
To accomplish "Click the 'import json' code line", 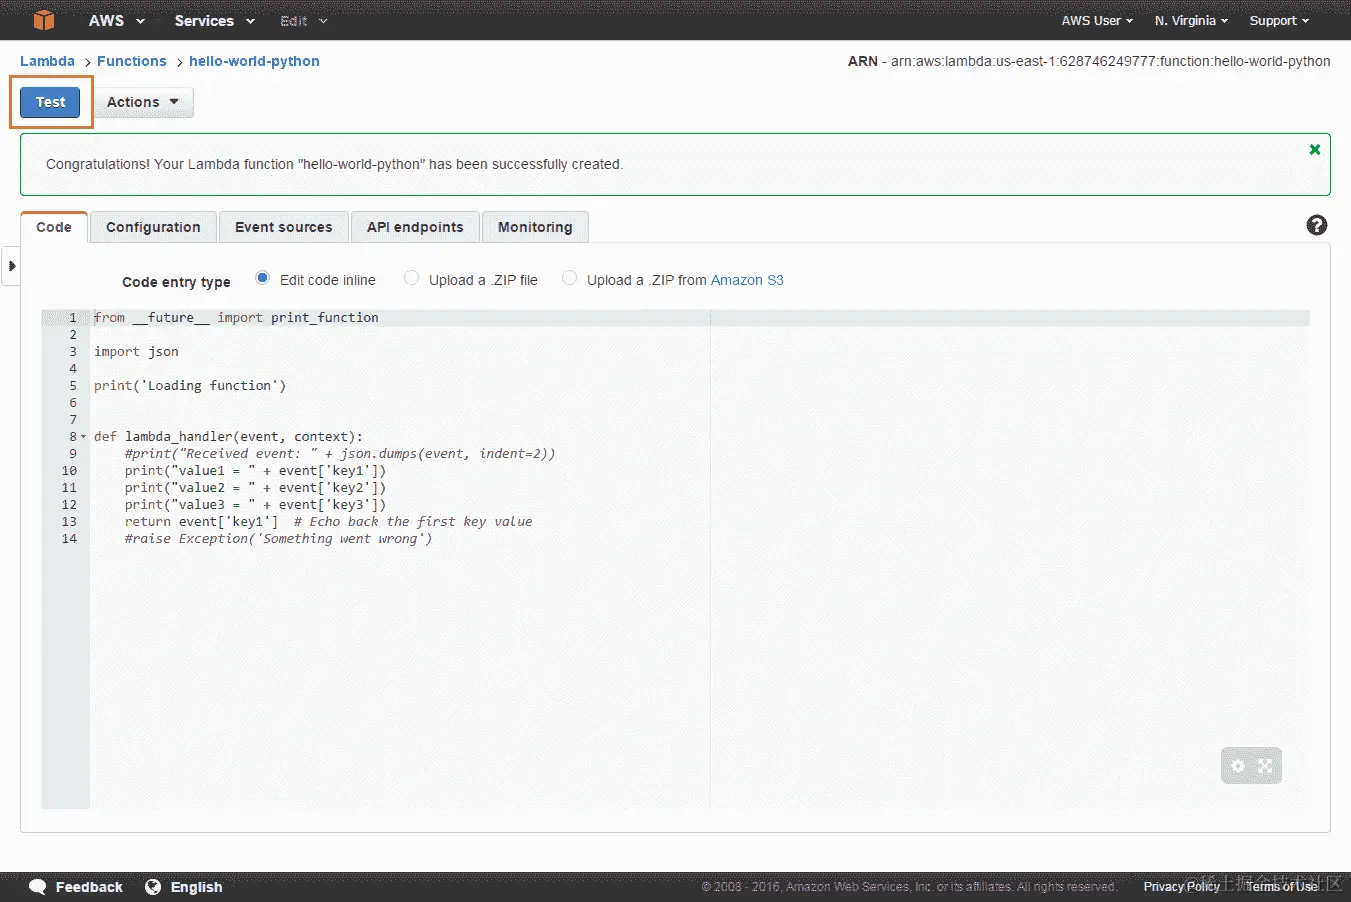I will tap(136, 352).
